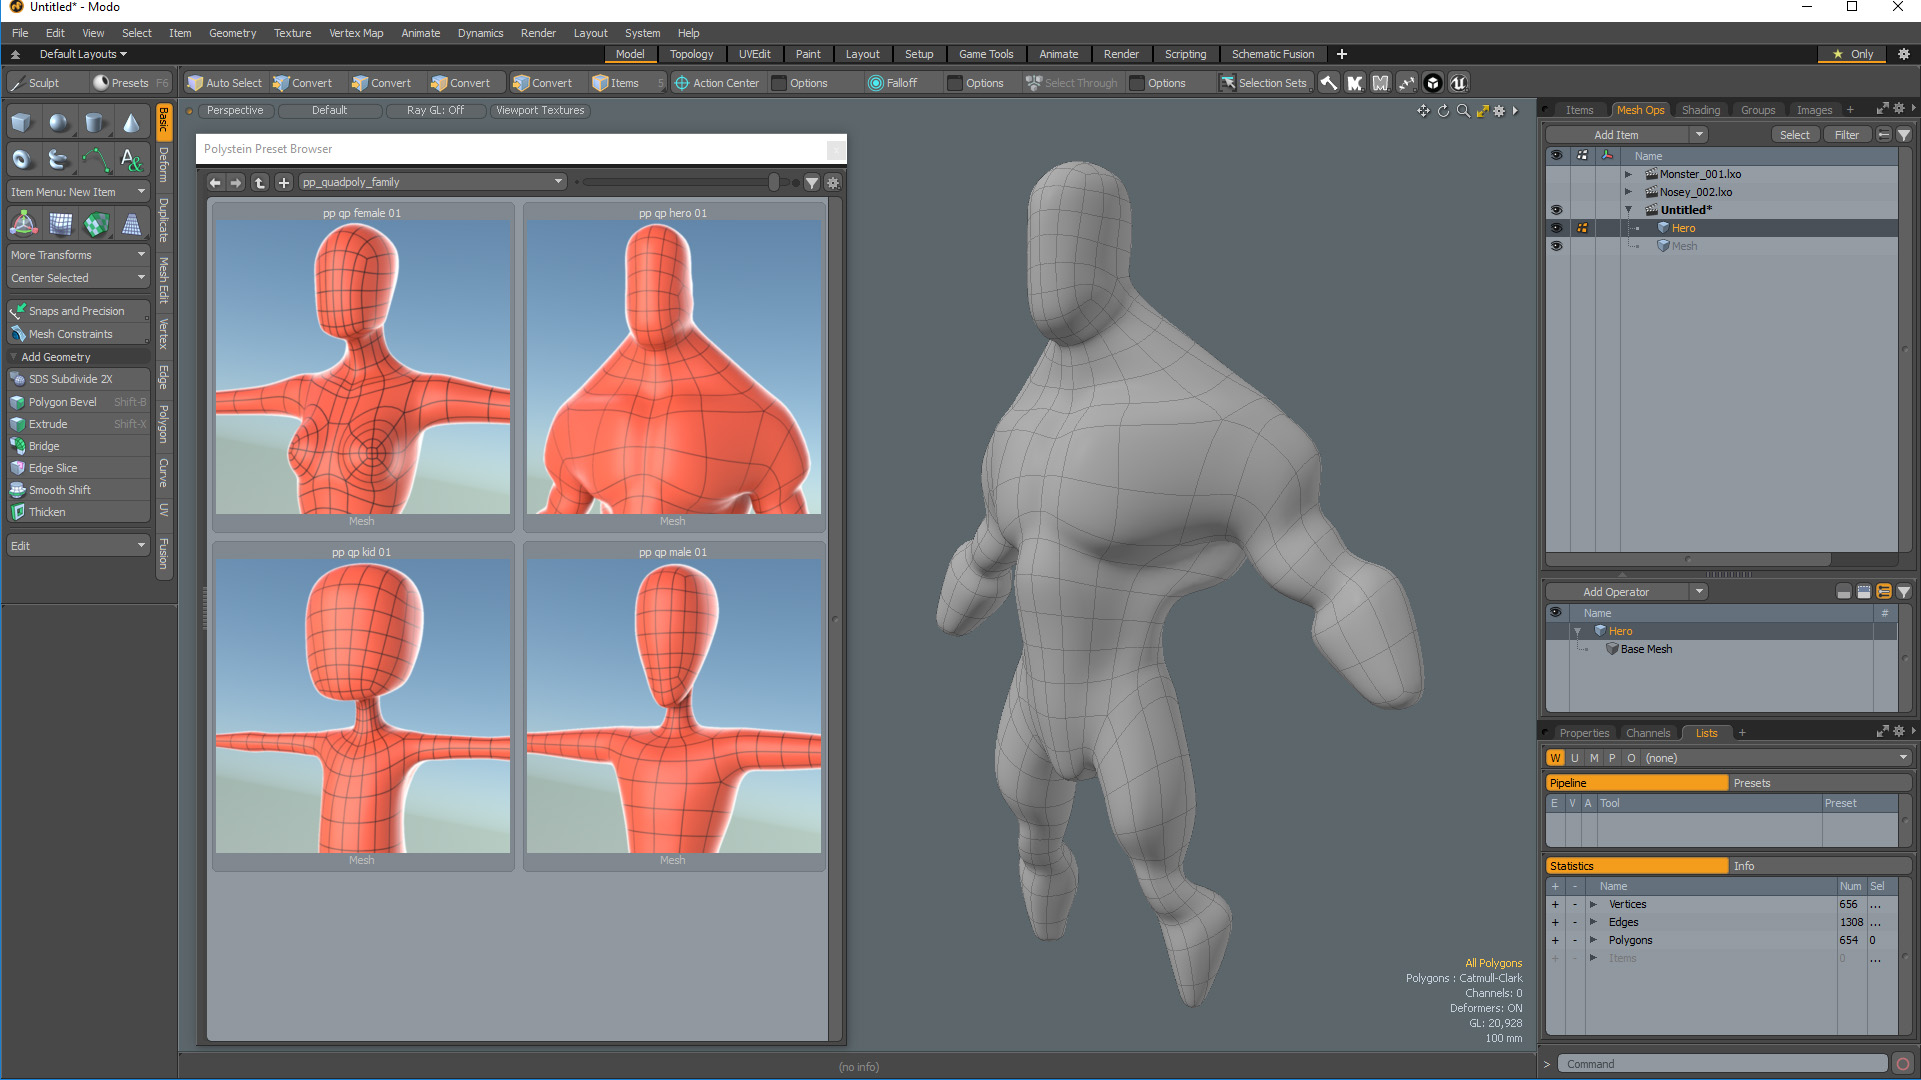Click the preset browser back arrow

point(215,182)
